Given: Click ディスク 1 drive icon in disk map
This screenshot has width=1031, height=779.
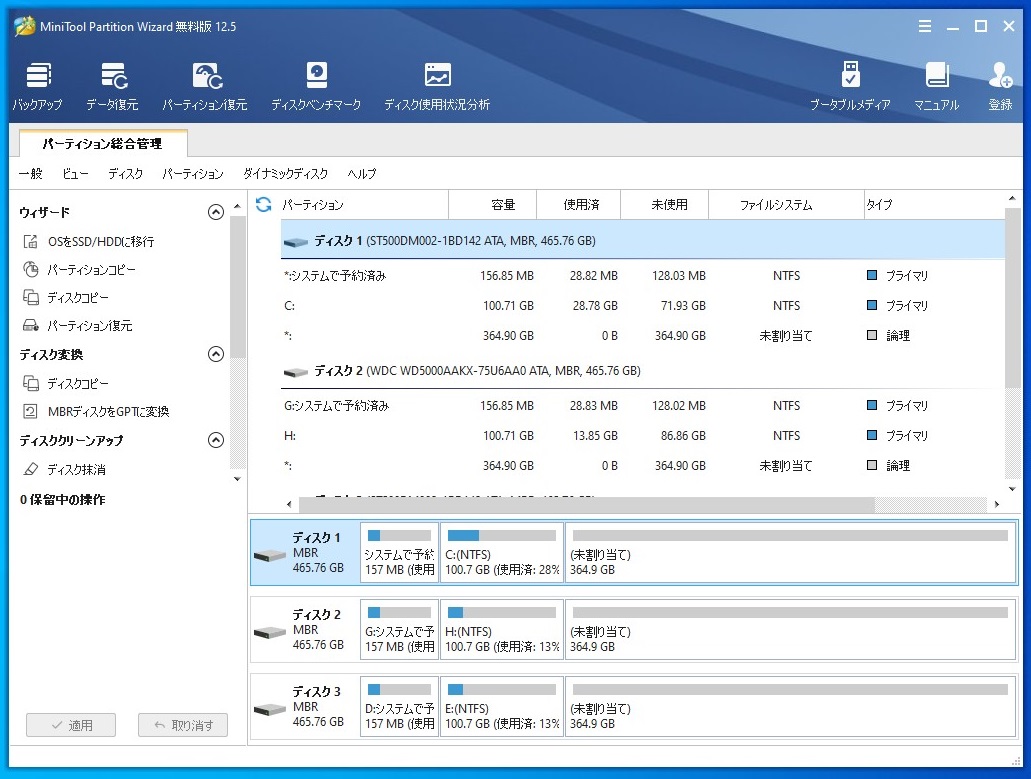Looking at the screenshot, I should pos(270,555).
